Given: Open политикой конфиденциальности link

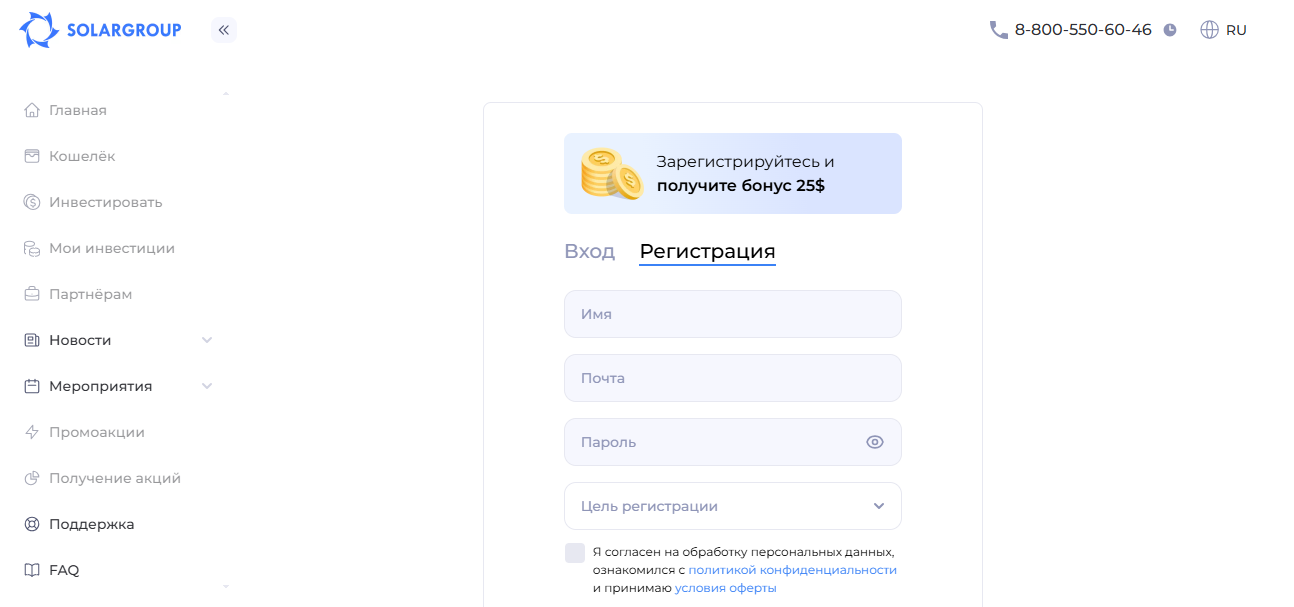Looking at the screenshot, I should pyautogui.click(x=792, y=570).
